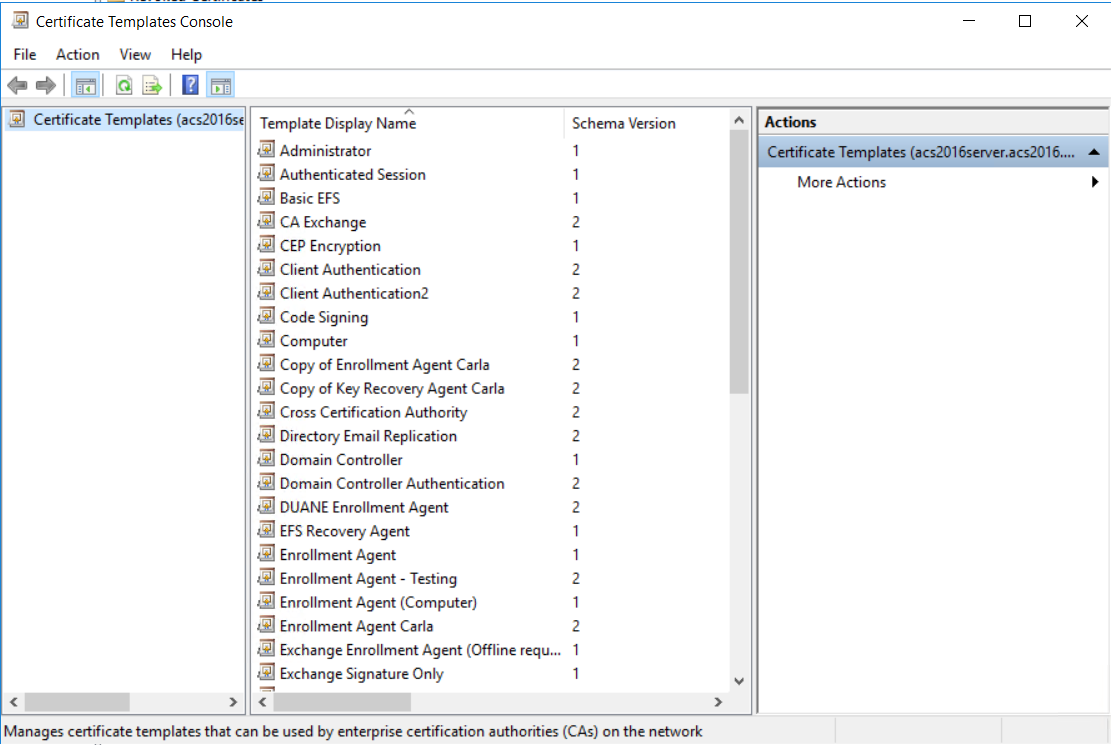Select Certificate Templates node in console tree
The image size is (1111, 745).
(x=138, y=120)
